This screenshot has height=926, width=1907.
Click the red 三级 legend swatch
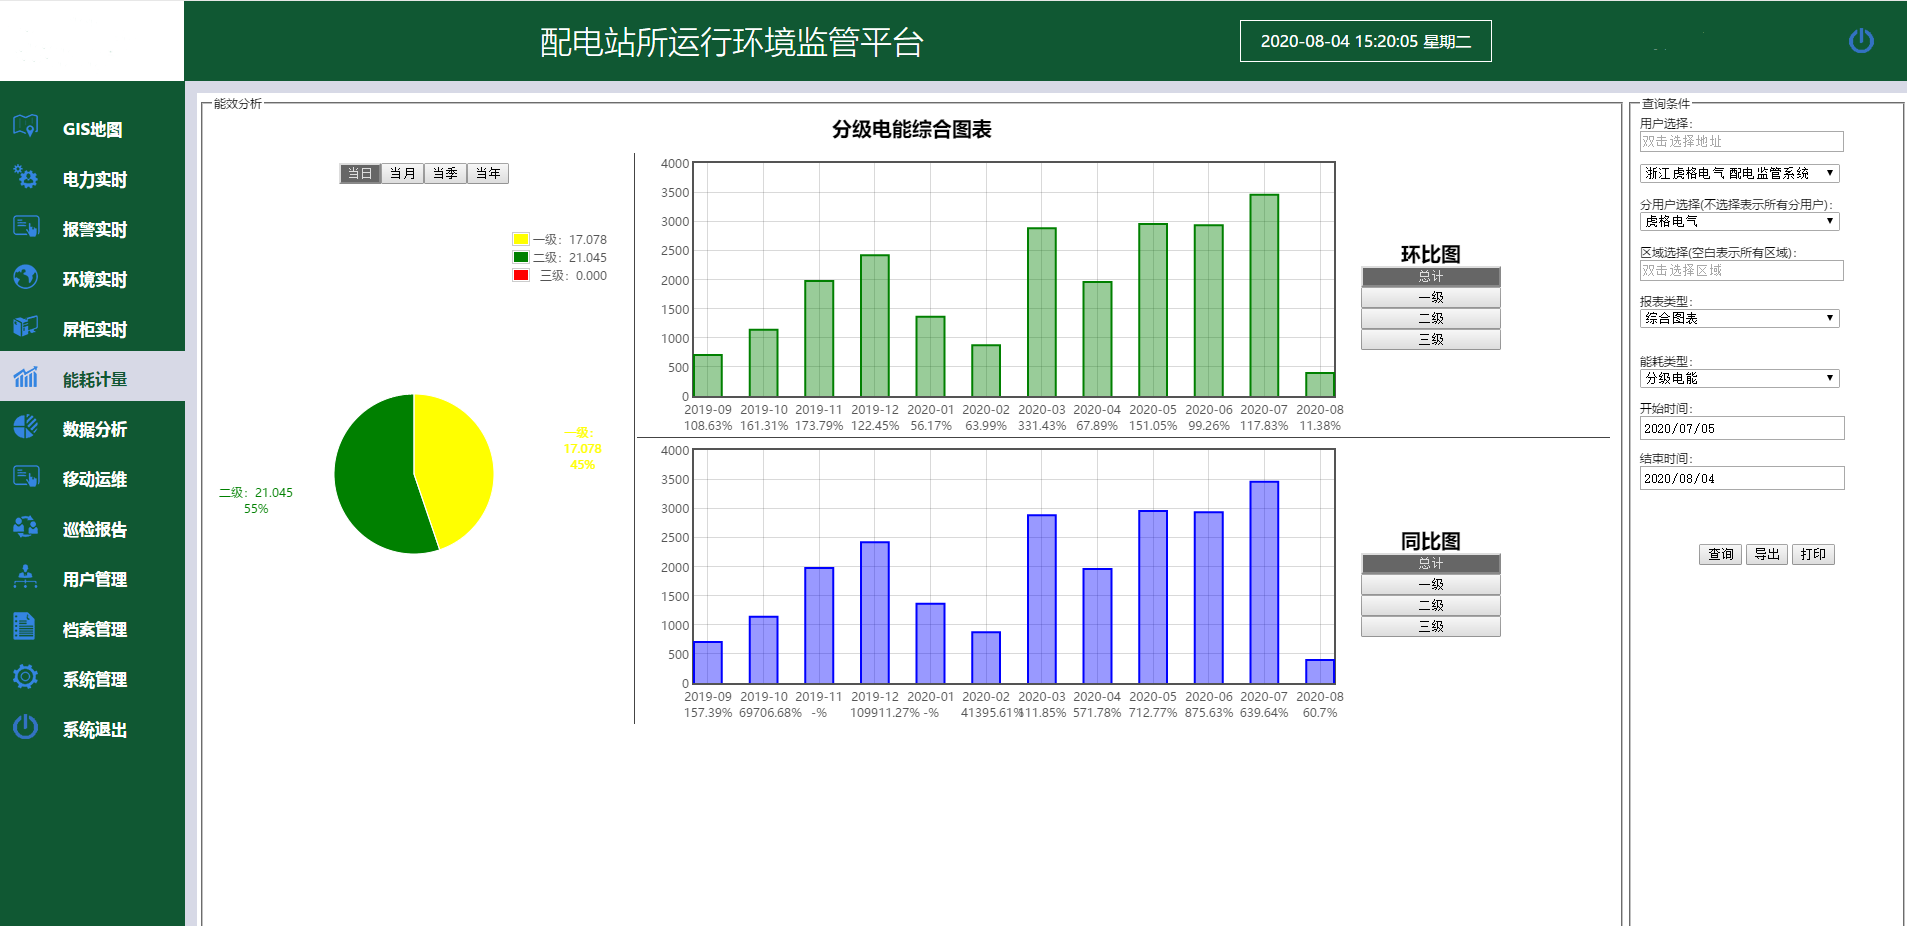point(520,275)
